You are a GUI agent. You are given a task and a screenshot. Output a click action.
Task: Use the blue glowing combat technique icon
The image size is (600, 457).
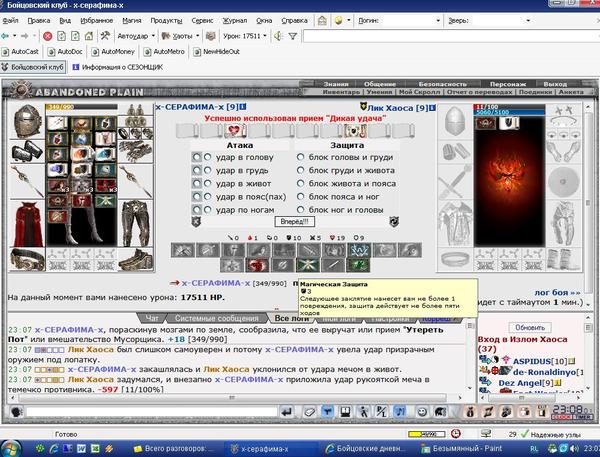[359, 250]
